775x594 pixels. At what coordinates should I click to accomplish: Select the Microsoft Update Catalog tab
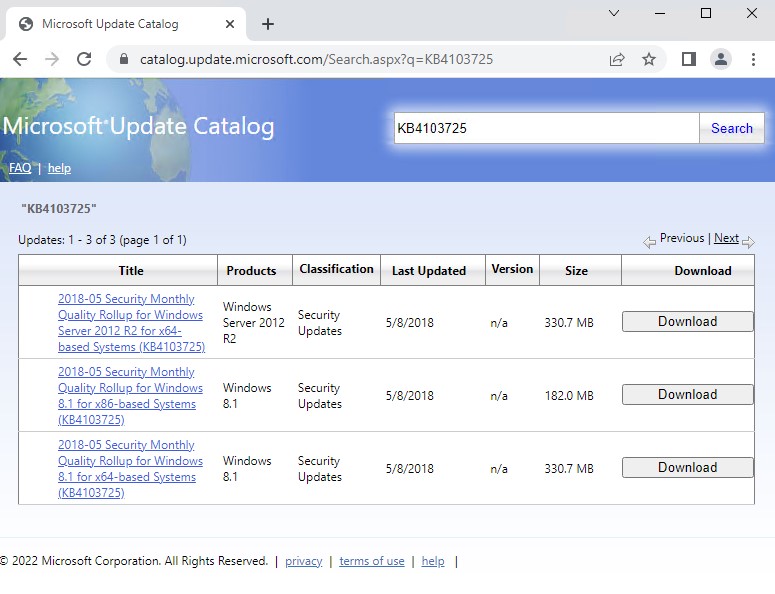[126, 24]
